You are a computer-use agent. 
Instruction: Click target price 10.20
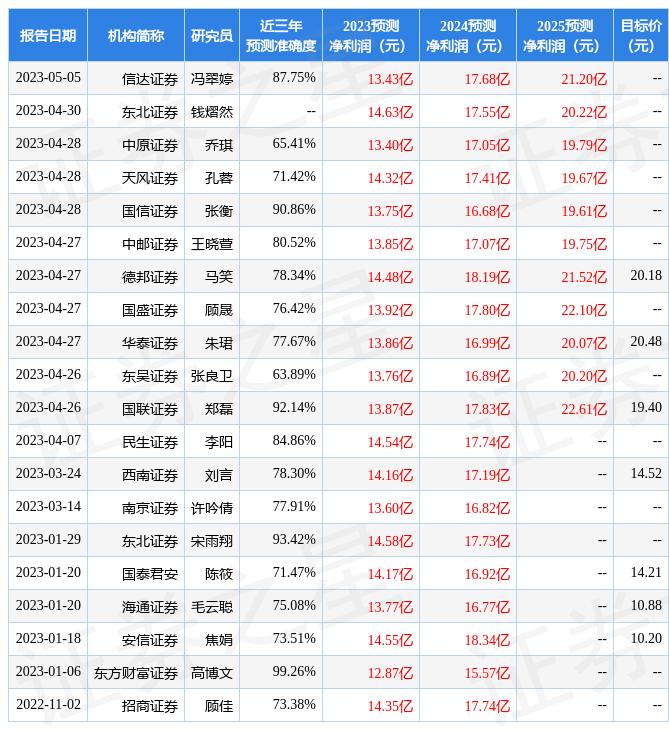(646, 639)
